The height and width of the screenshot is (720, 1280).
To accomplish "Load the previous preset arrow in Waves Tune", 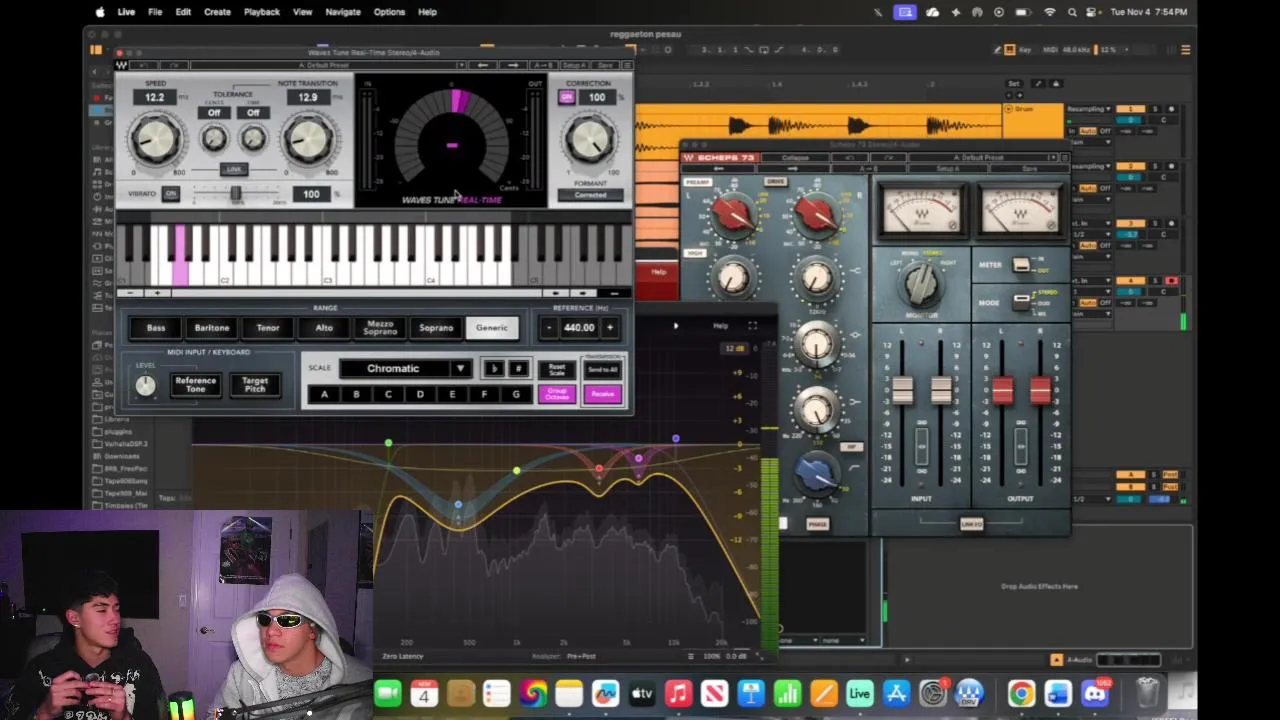I will pos(483,66).
